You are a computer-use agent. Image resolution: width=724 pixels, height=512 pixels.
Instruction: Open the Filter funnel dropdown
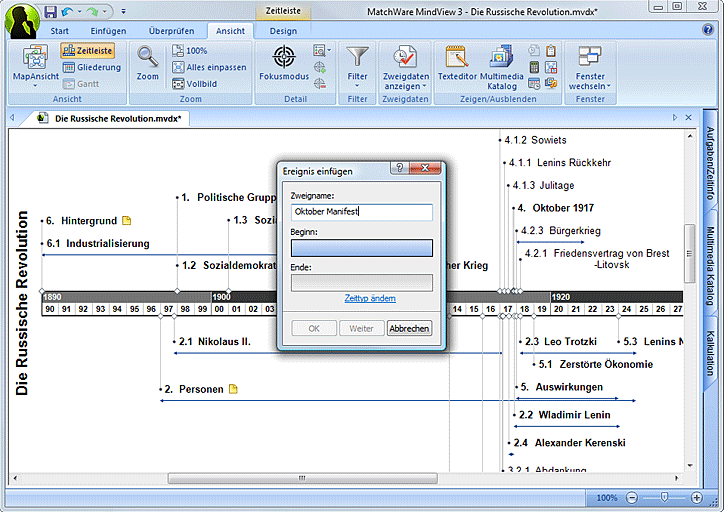click(357, 67)
